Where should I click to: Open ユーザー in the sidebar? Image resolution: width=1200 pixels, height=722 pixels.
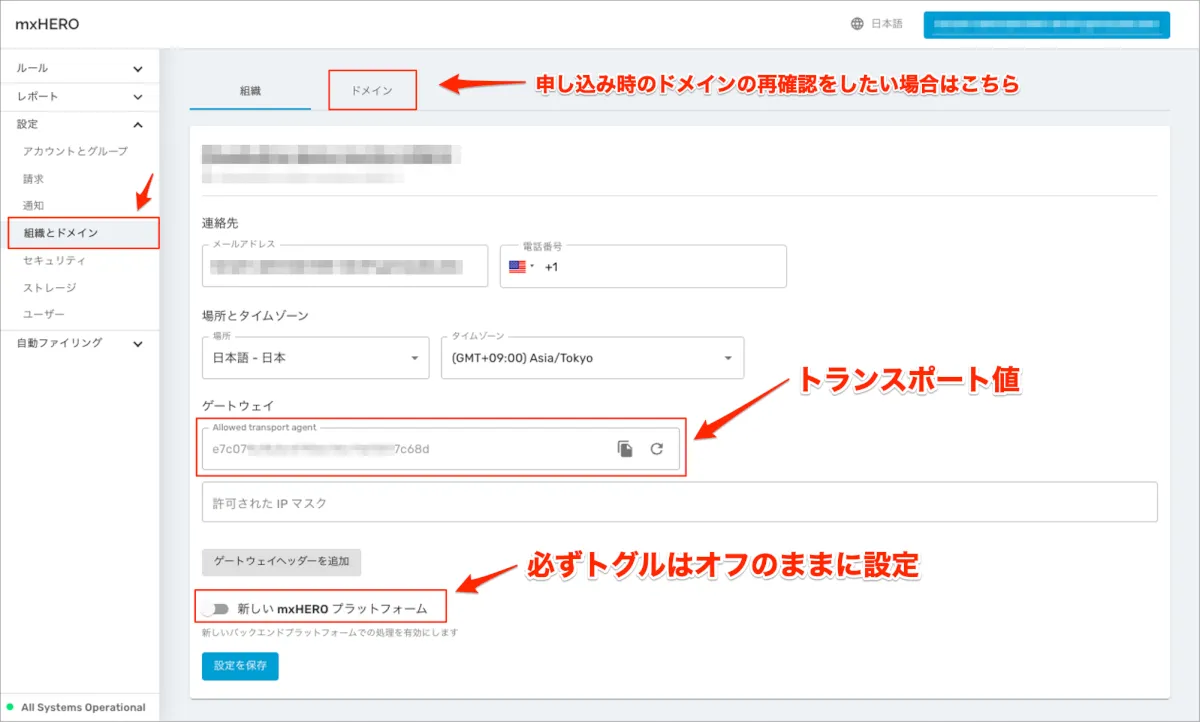[x=44, y=315]
